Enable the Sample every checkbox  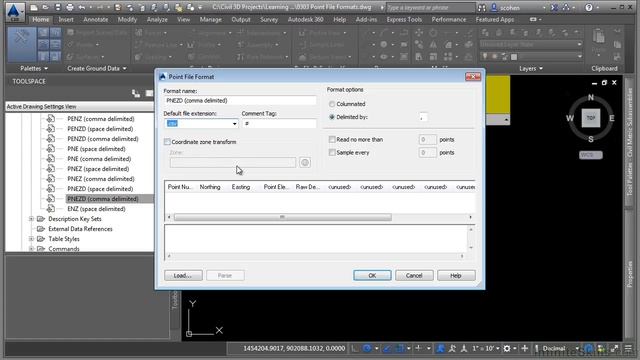[332, 153]
